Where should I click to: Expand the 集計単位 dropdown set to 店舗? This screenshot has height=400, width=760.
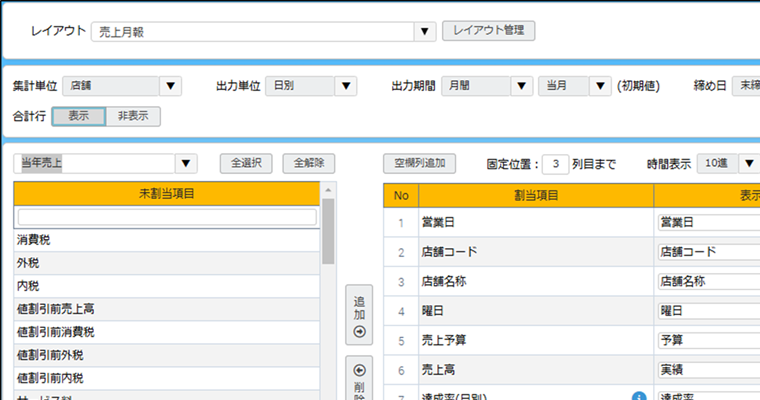tap(122, 86)
